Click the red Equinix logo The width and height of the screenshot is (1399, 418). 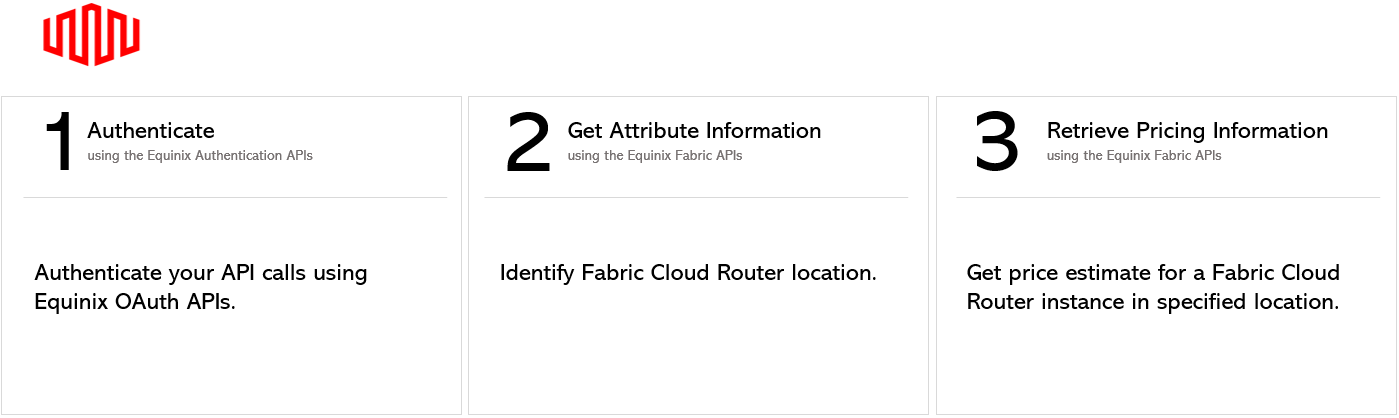[91, 34]
